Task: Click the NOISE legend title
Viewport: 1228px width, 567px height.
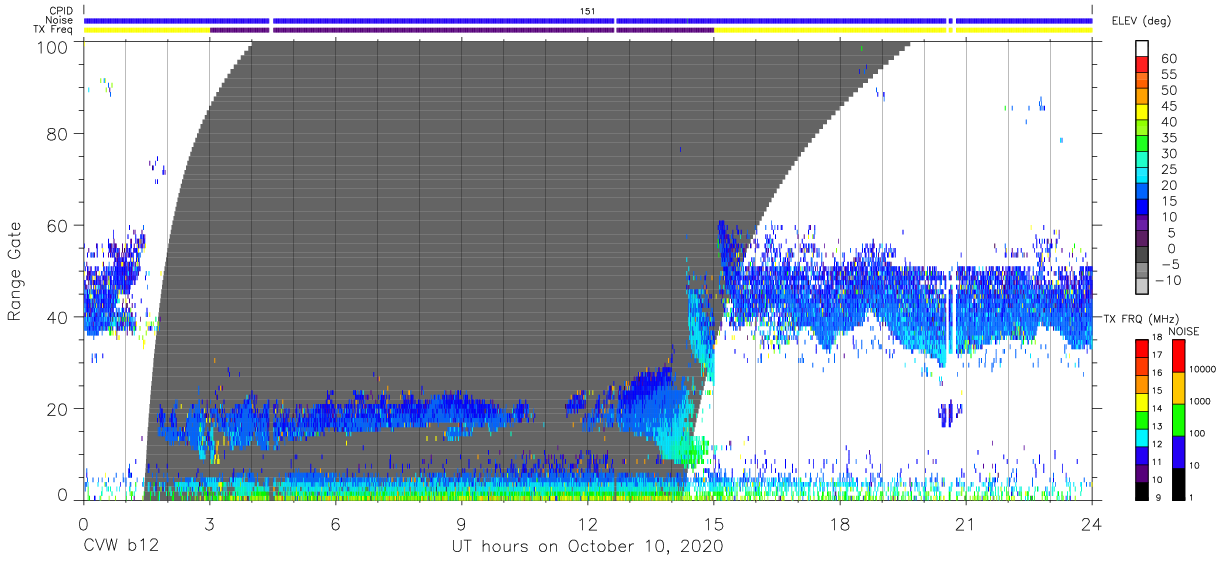Action: point(1184,331)
